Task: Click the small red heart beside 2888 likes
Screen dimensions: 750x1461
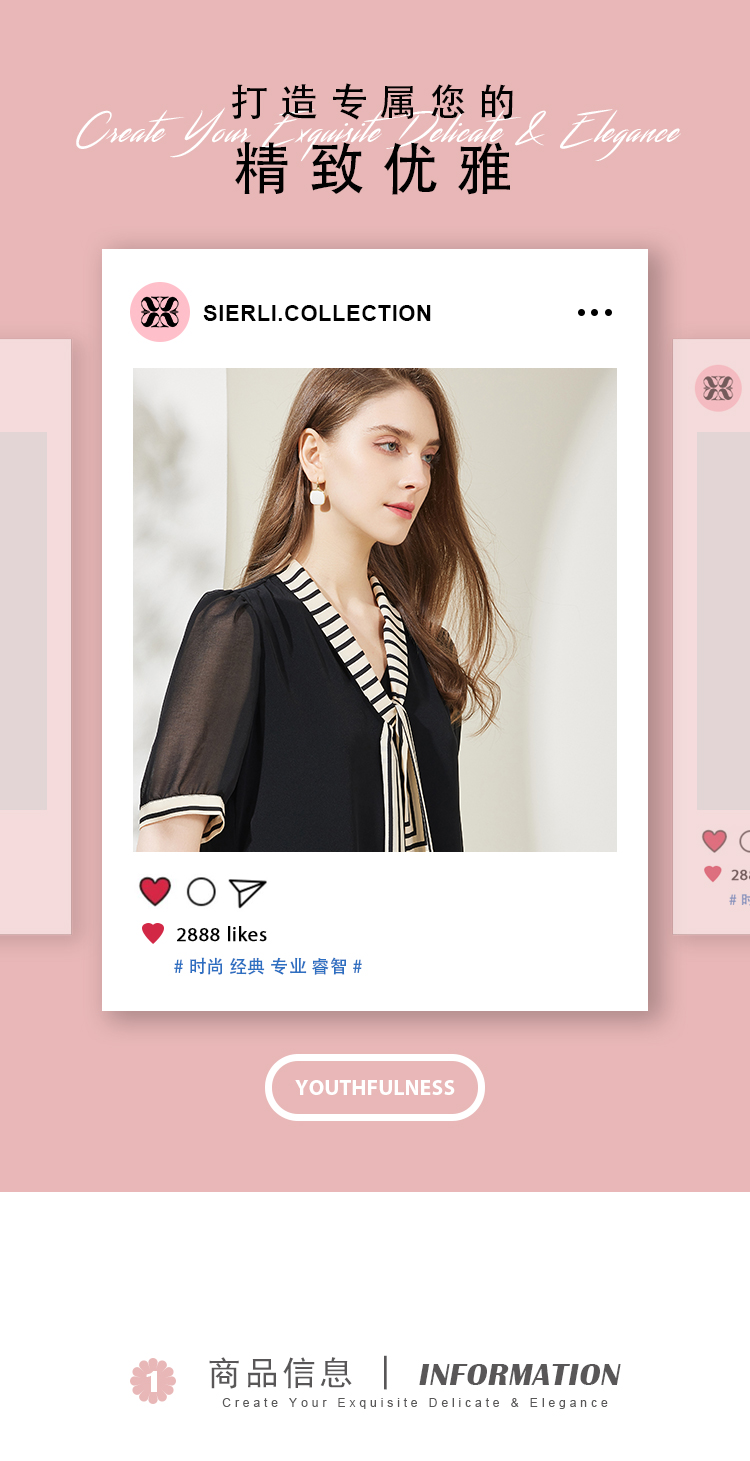Action: pyautogui.click(x=153, y=934)
